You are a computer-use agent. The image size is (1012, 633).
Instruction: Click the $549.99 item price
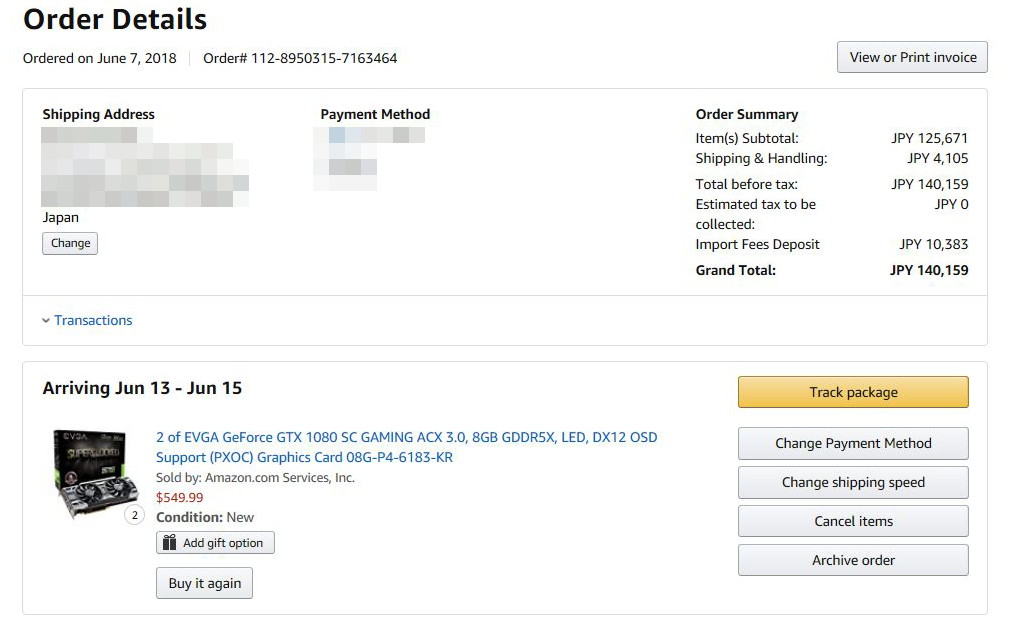[x=179, y=497]
